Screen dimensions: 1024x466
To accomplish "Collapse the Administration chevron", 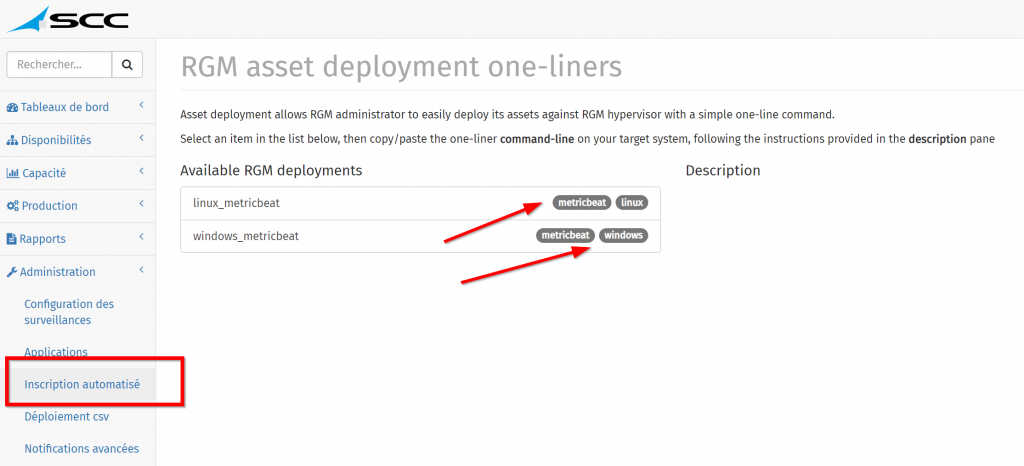I will tap(141, 270).
